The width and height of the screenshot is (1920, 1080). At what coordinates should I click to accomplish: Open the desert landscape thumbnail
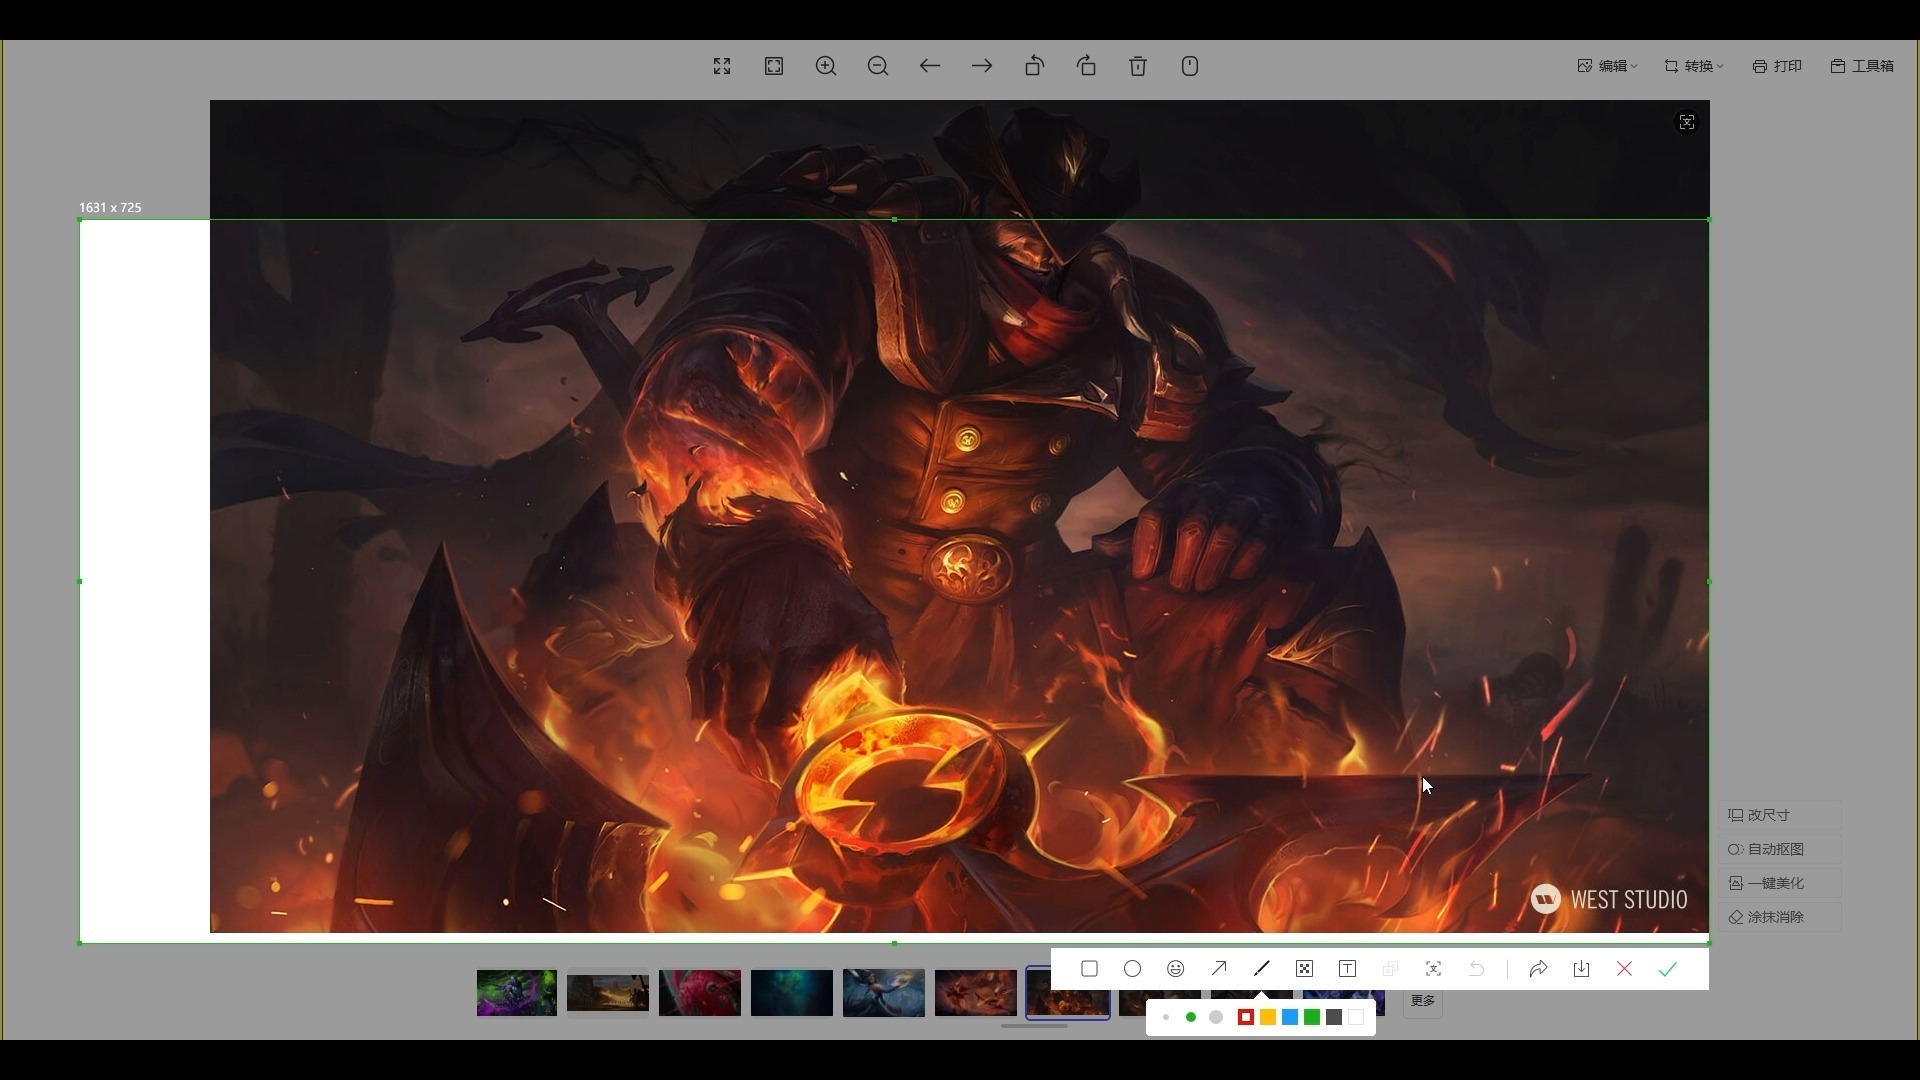click(x=608, y=993)
